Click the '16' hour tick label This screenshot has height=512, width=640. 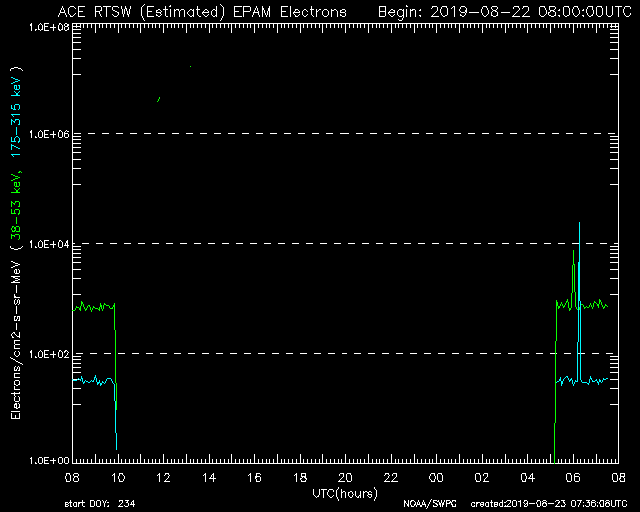point(254,478)
